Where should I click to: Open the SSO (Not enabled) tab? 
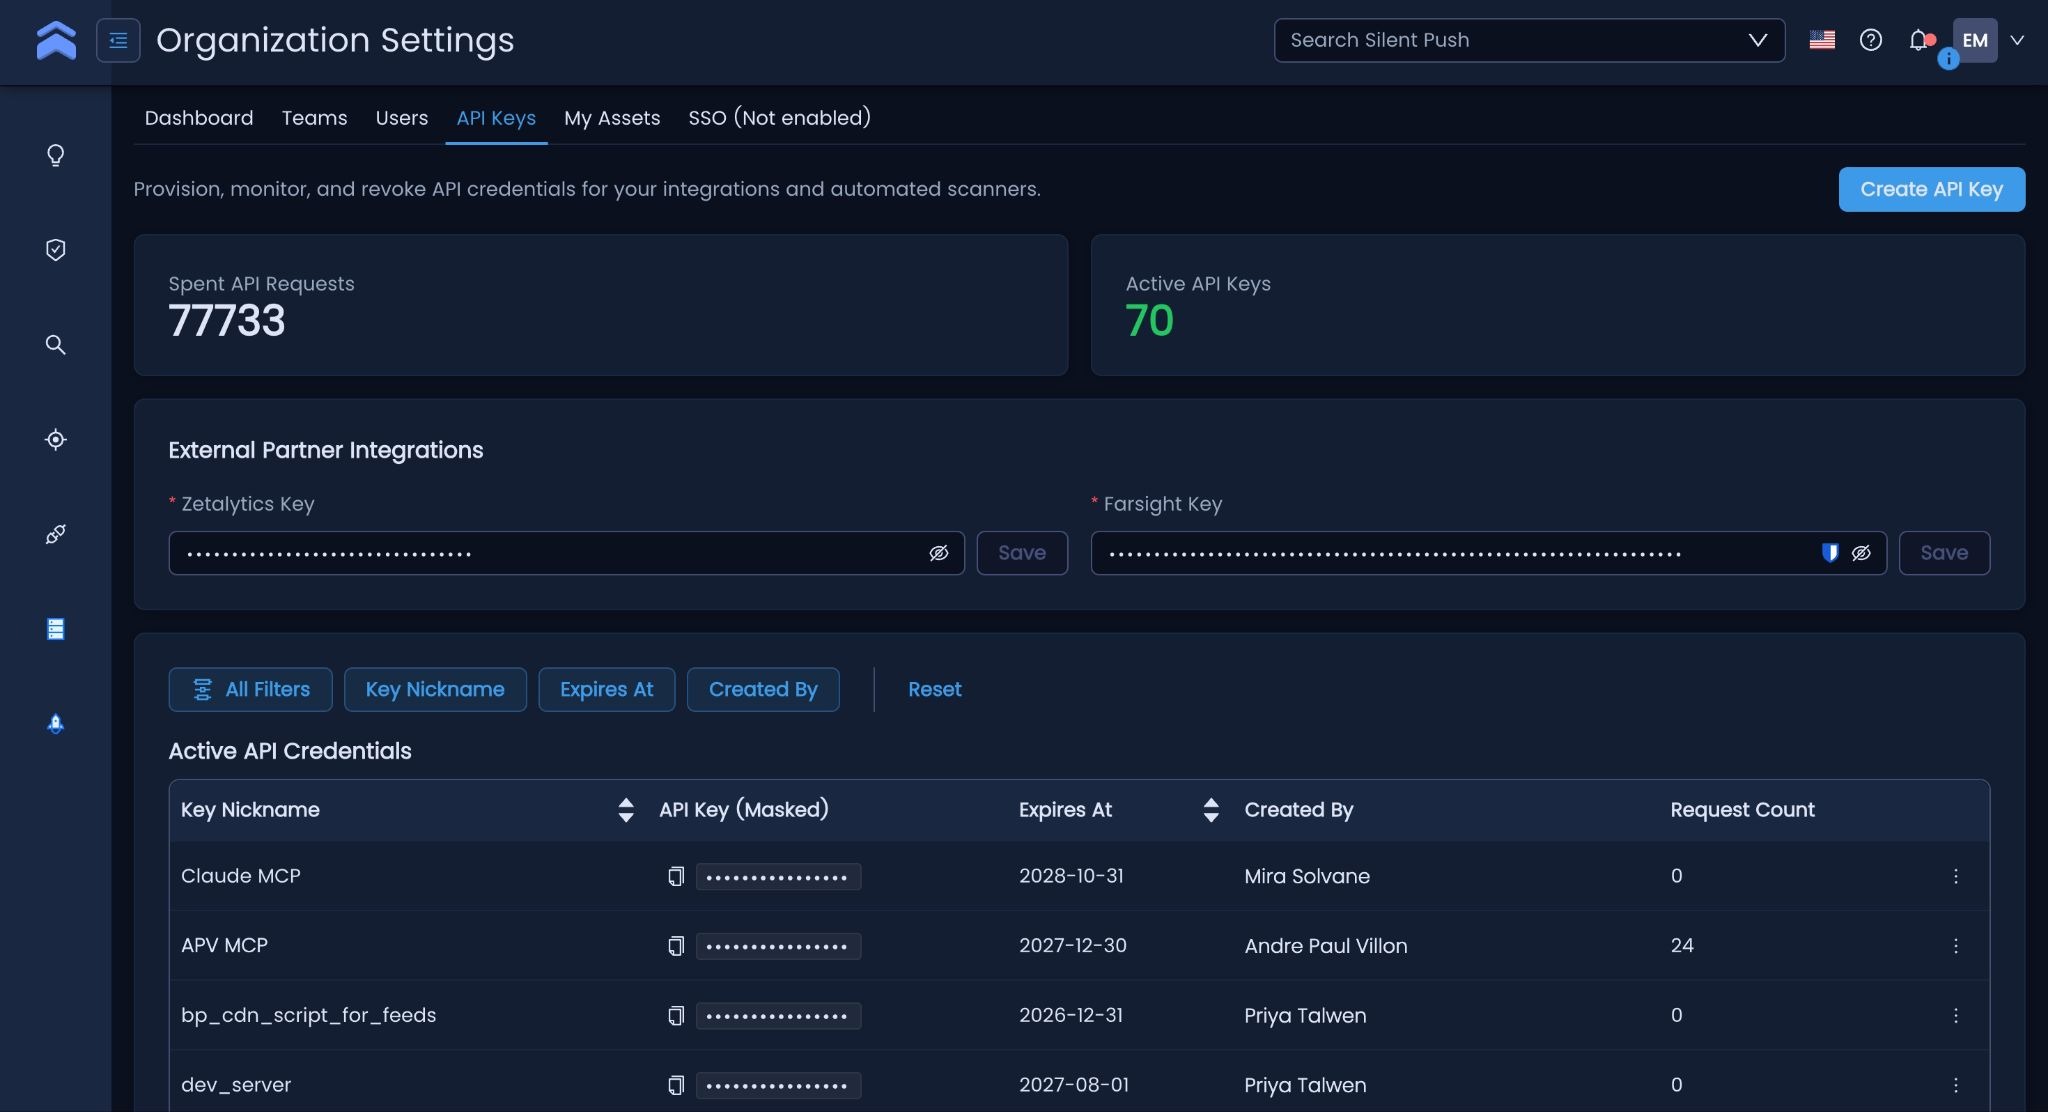[780, 118]
